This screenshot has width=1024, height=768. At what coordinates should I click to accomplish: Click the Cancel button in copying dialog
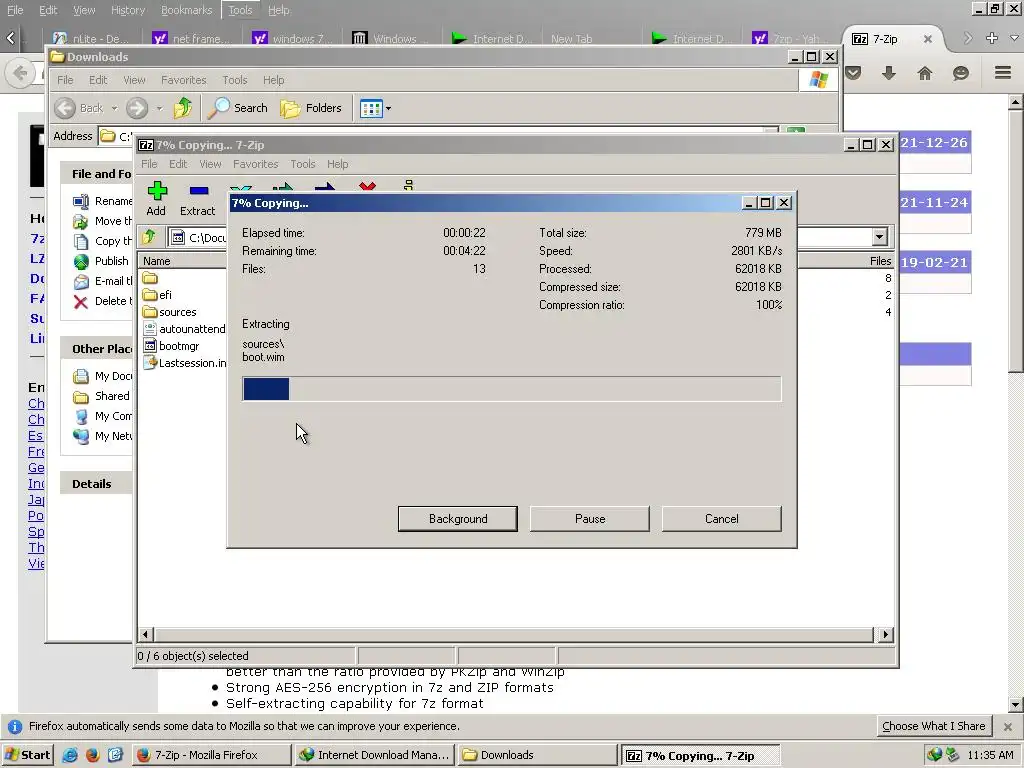(722, 519)
